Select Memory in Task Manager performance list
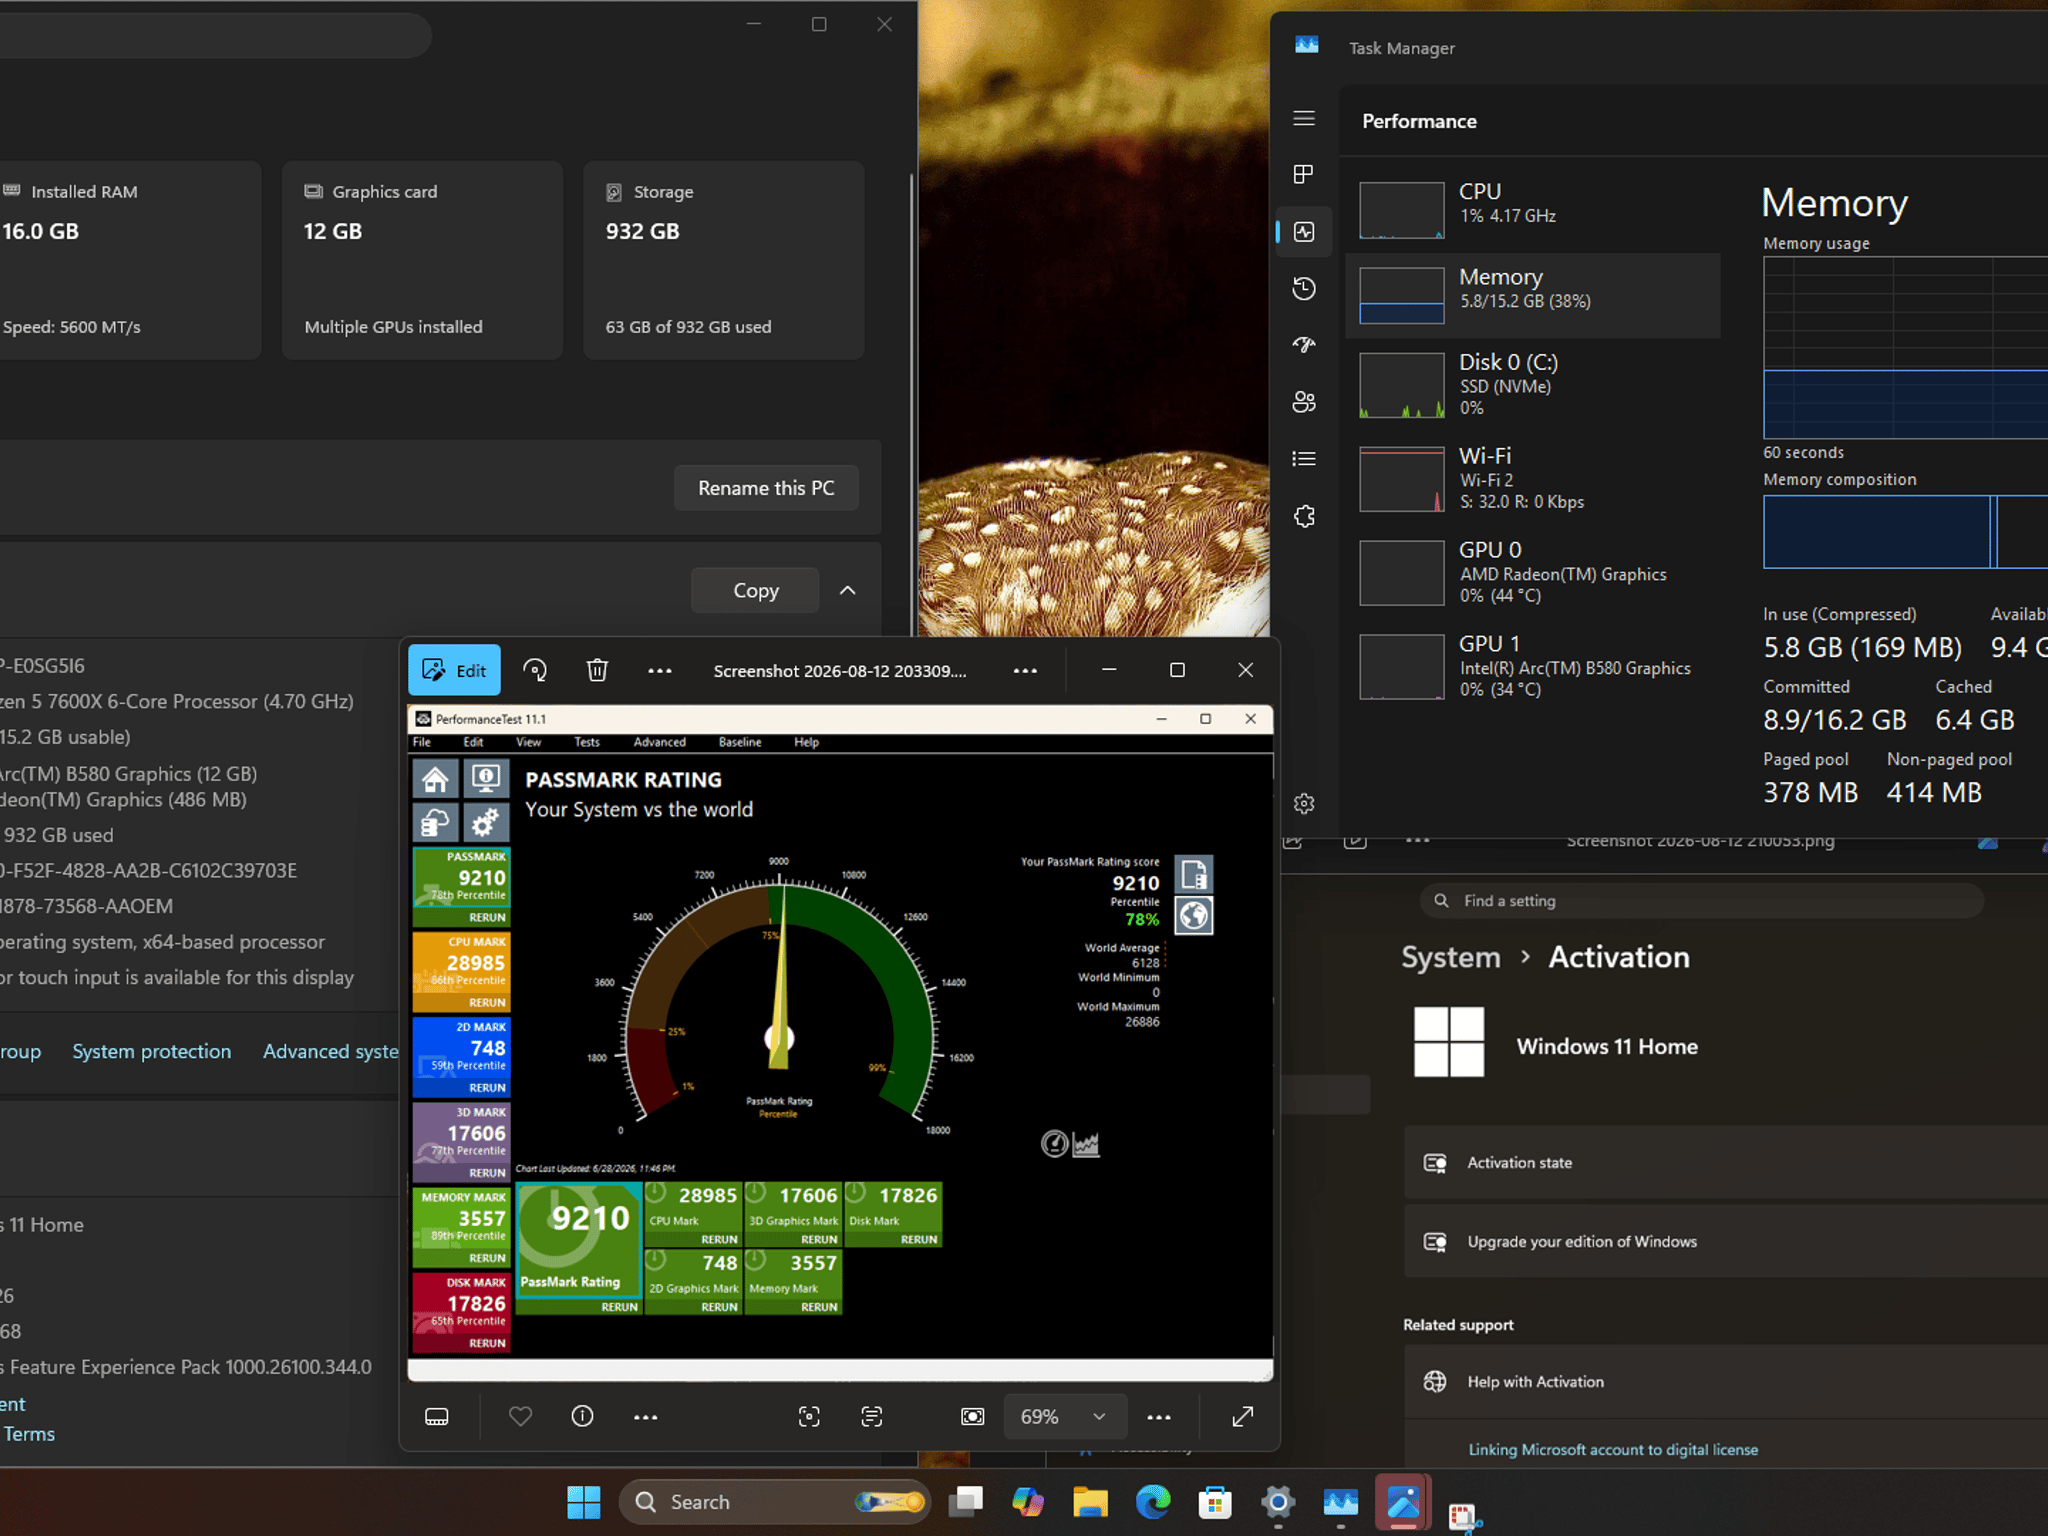This screenshot has width=2048, height=1536. 1534,295
